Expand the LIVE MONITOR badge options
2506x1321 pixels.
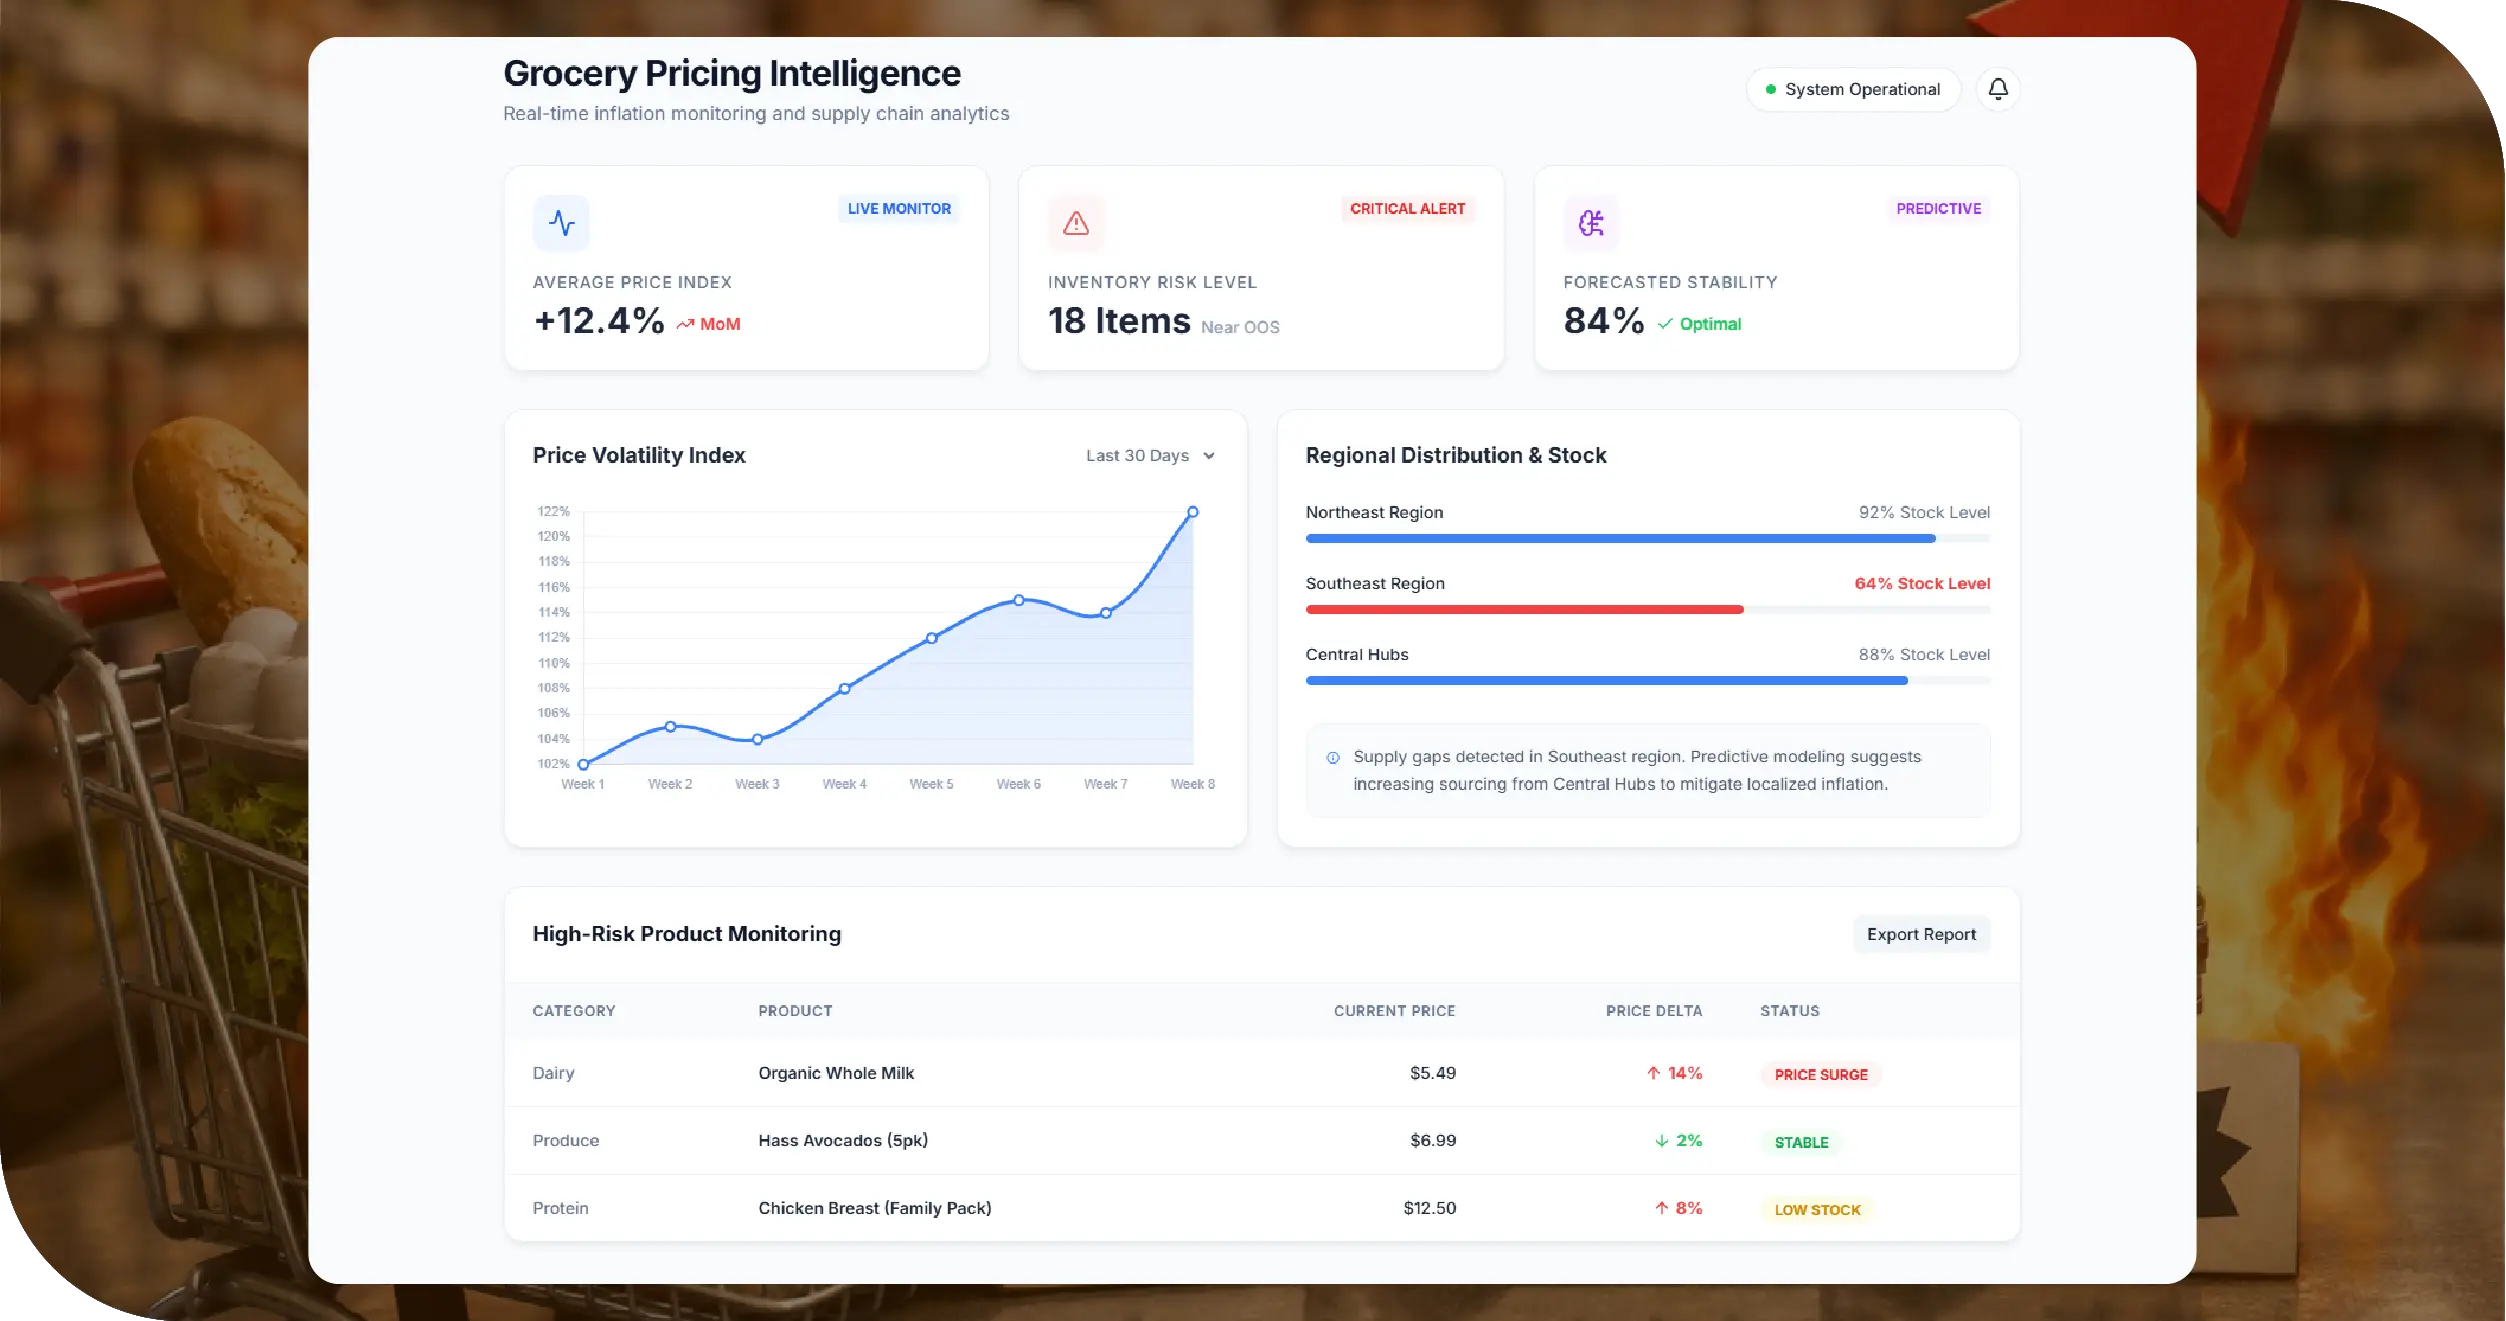[898, 209]
